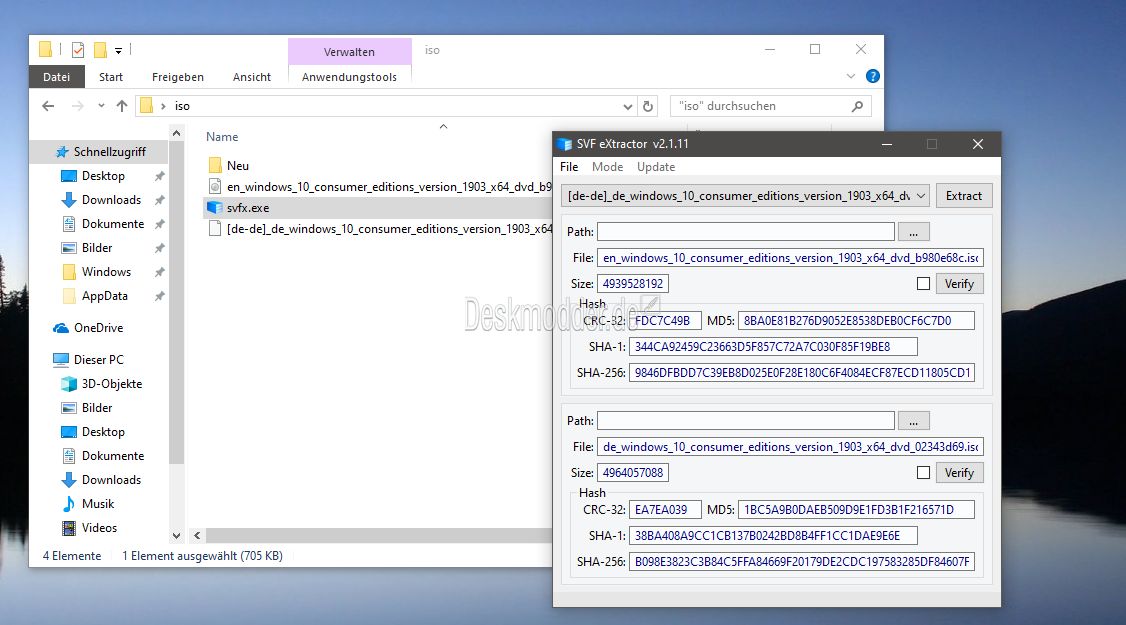Screen dimensions: 1126x625
Task: Tick the checkbox beside the lower Verify button
Action: pyautogui.click(x=923, y=473)
